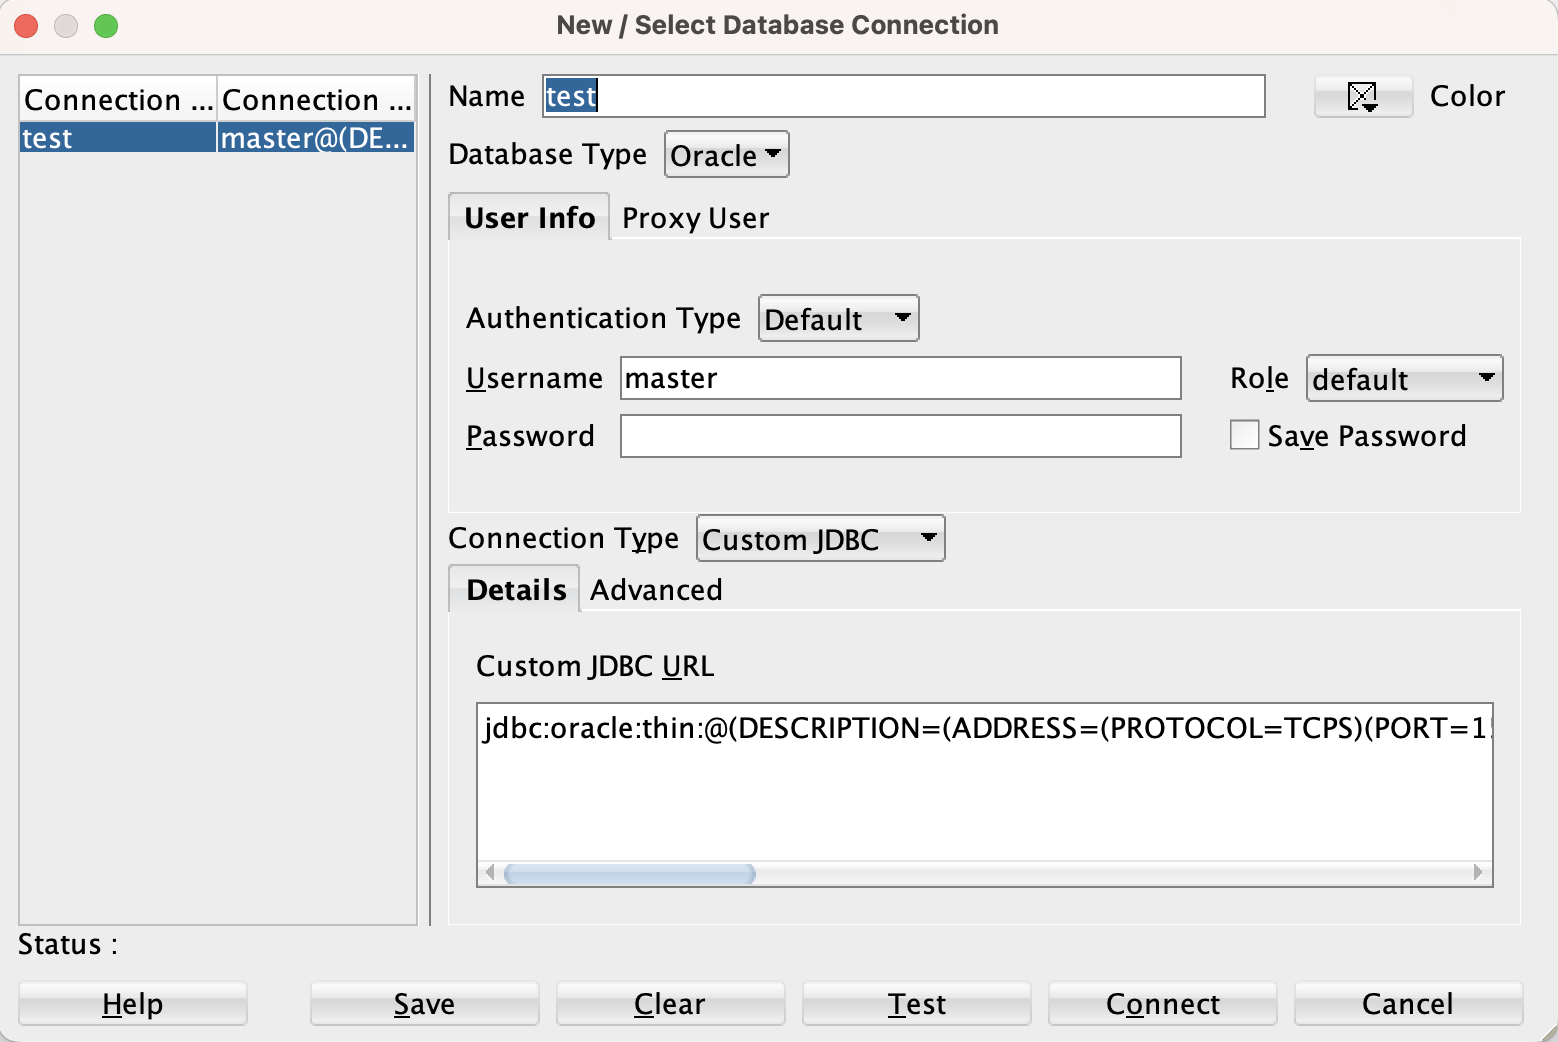Cancel the database connection dialog
Viewport: 1558px width, 1042px height.
tap(1407, 1003)
